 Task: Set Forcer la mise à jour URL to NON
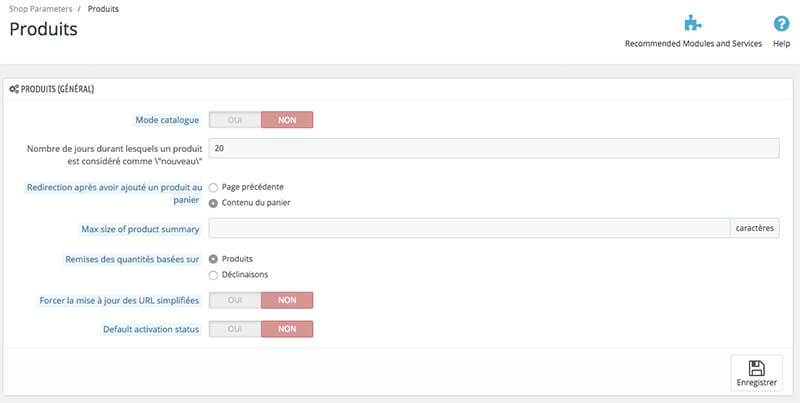coord(287,299)
